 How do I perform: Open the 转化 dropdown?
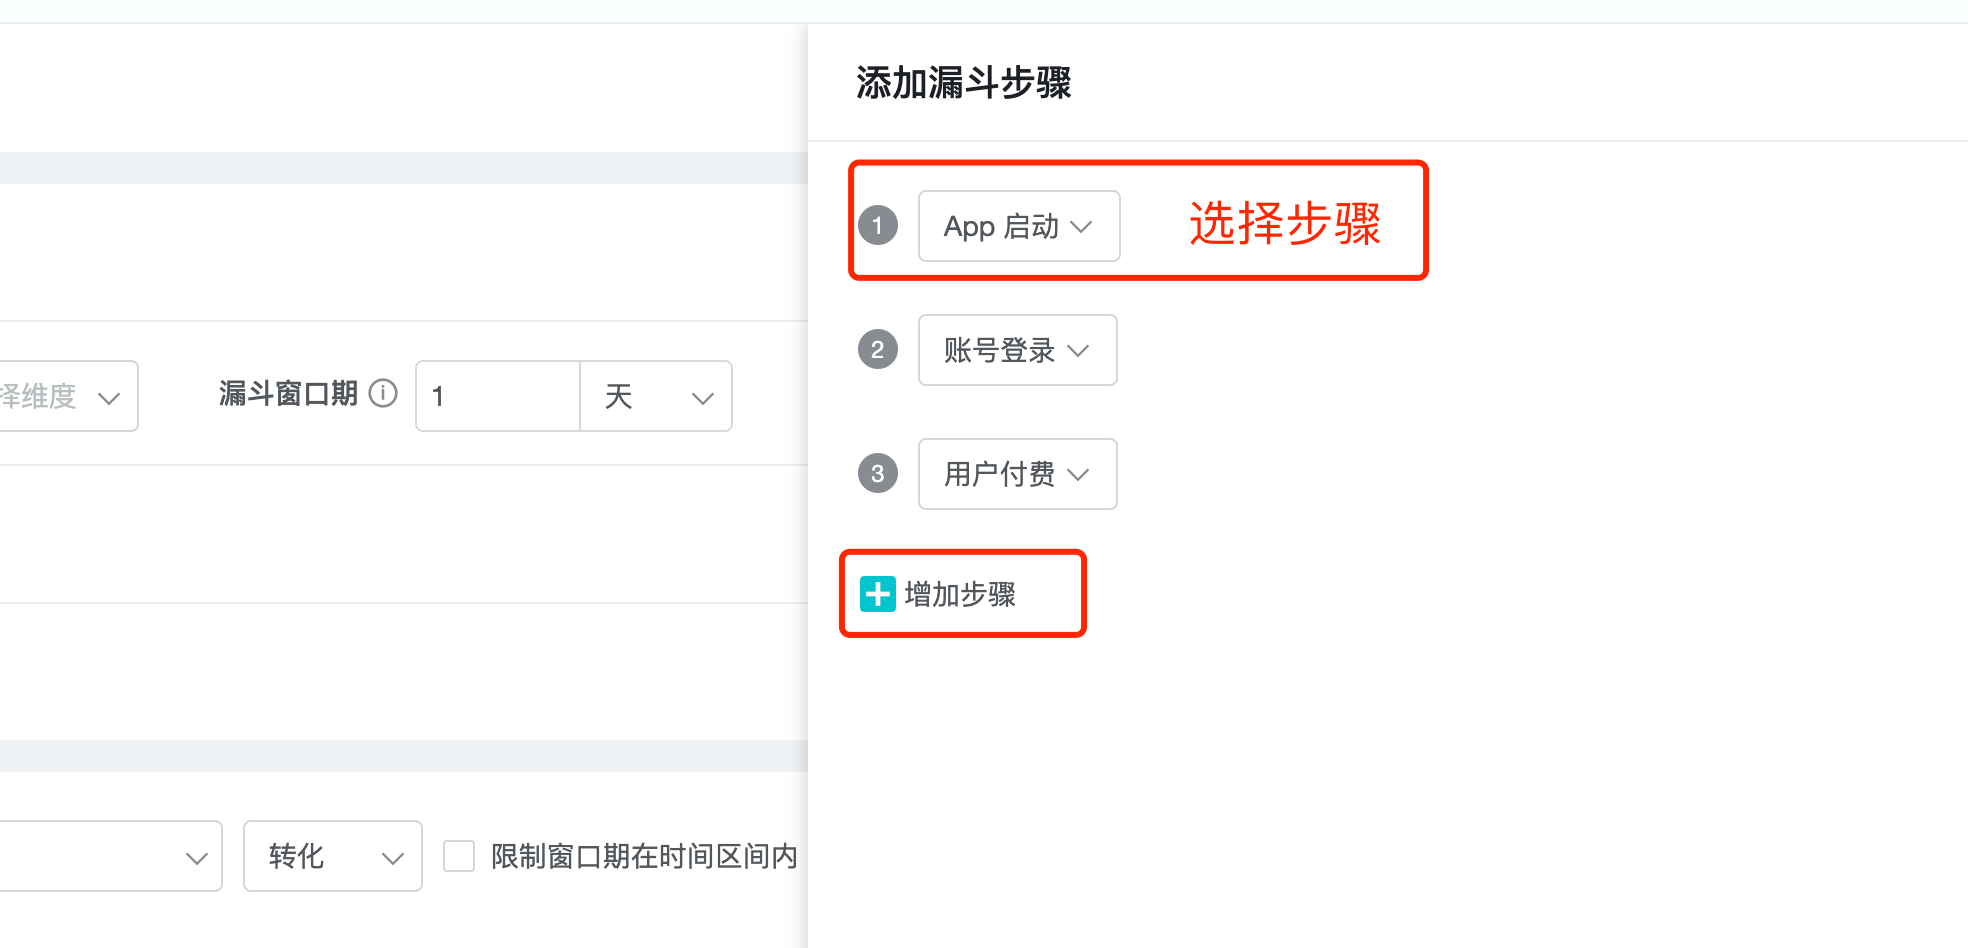tap(332, 856)
